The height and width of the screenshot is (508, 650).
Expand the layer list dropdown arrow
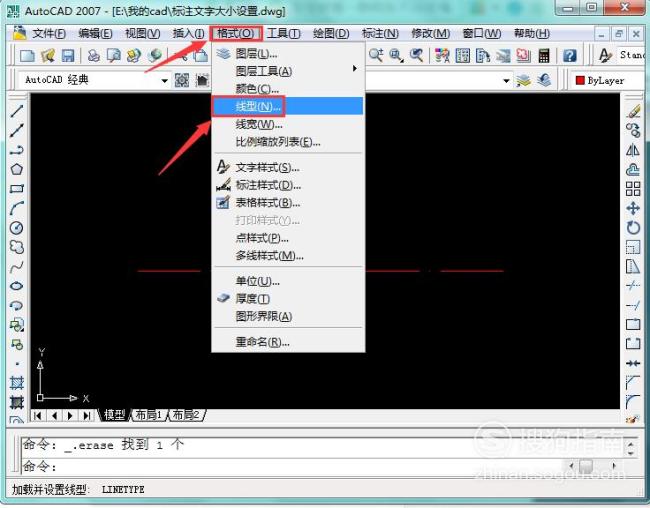click(506, 80)
